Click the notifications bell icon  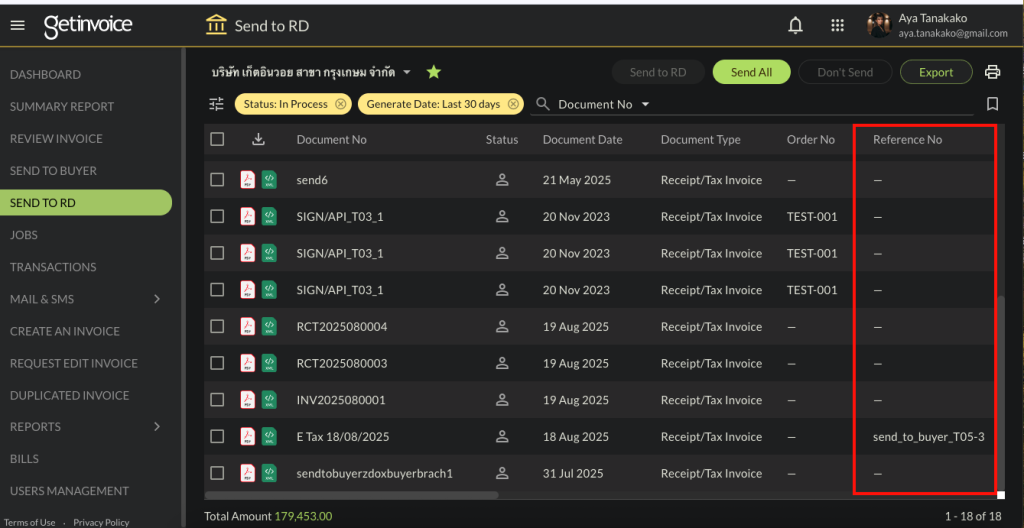[796, 26]
